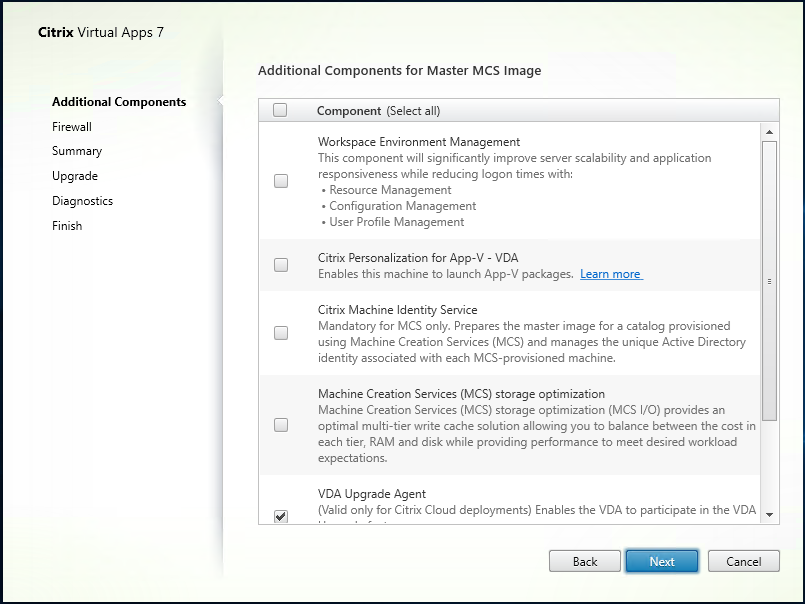Check MCS storage optimization checkbox

281,425
